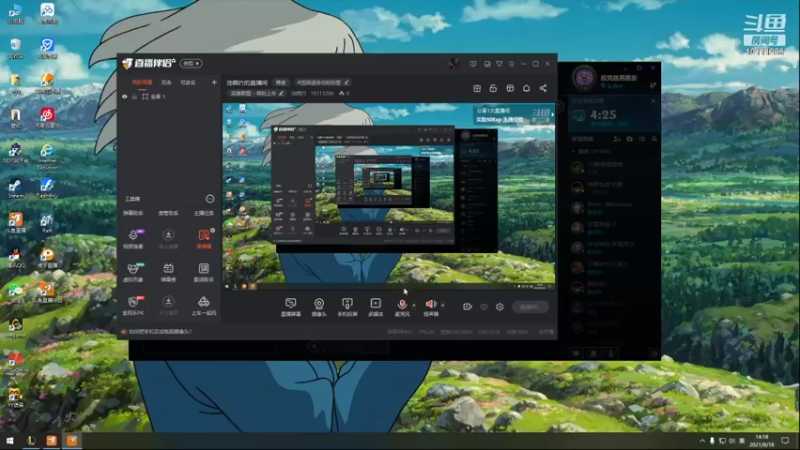Image resolution: width=800 pixels, height=450 pixels.
Task: Open the 主播任务 tool tab
Action: (x=204, y=213)
